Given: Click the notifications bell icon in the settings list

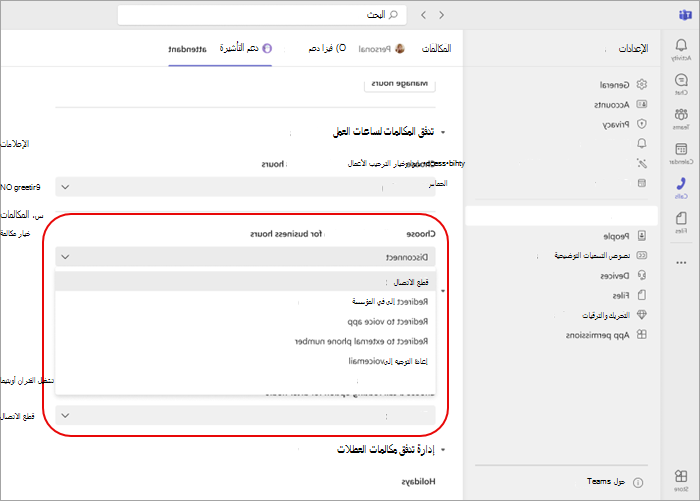Looking at the screenshot, I should [x=642, y=143].
